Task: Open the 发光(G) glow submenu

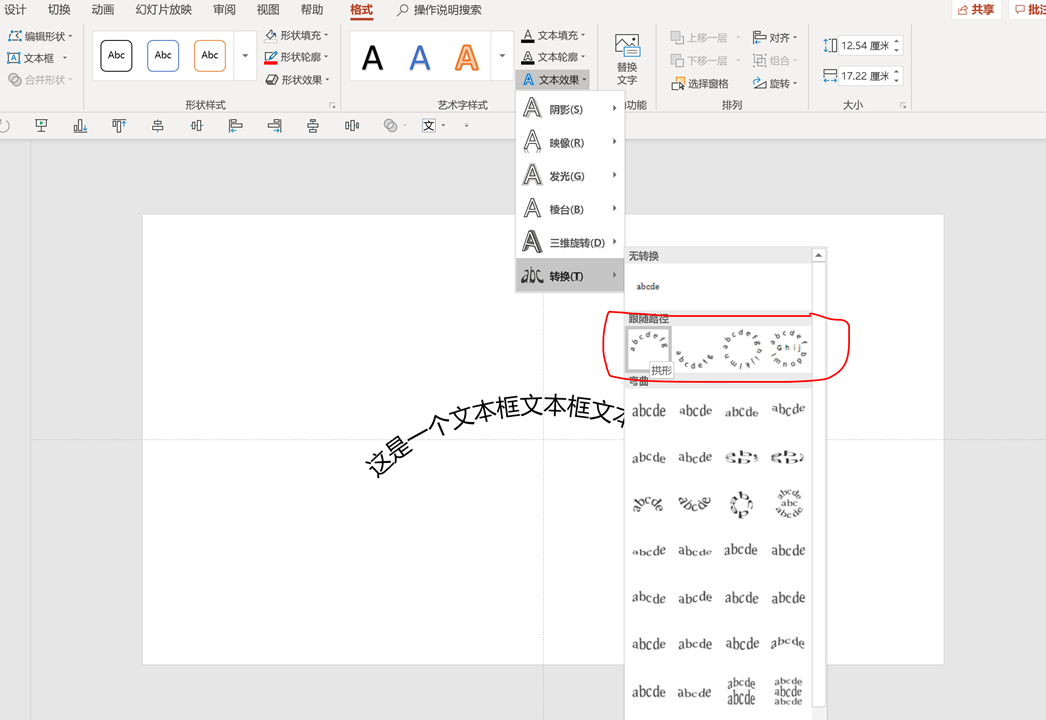Action: [x=570, y=175]
